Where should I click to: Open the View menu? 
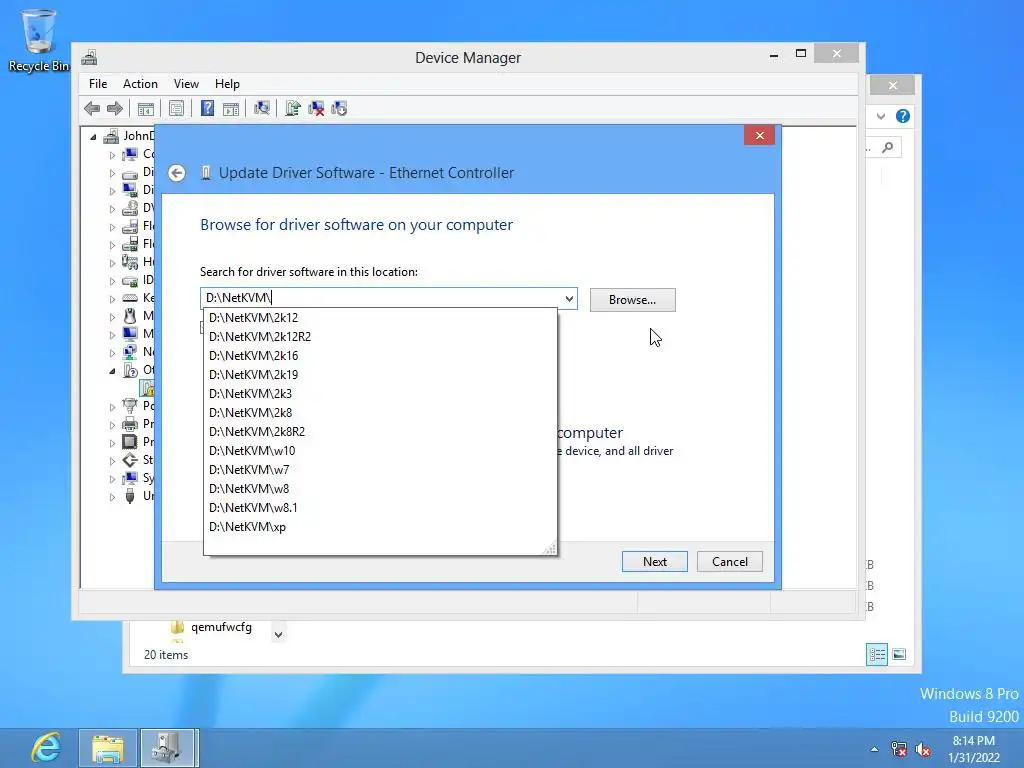pos(186,84)
